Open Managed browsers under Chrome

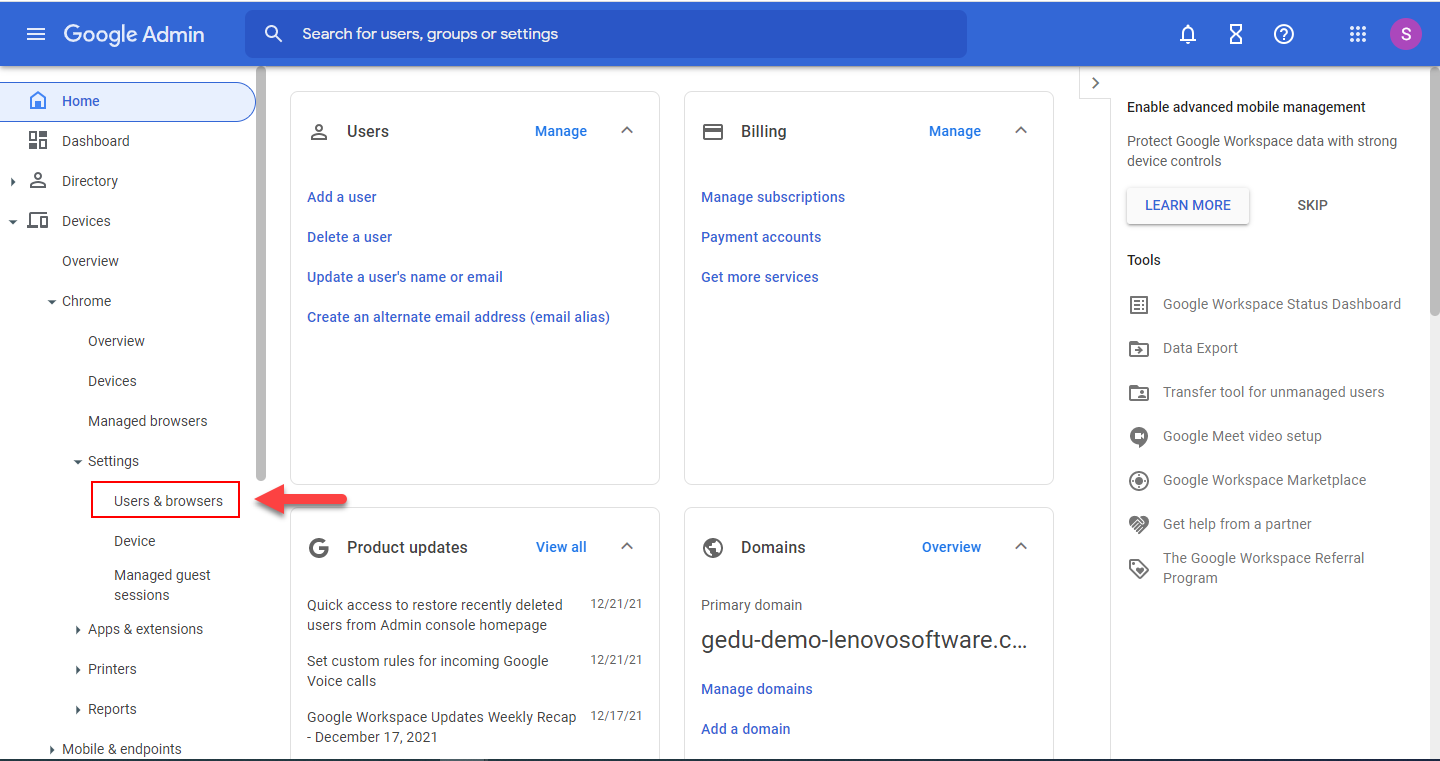coord(148,421)
